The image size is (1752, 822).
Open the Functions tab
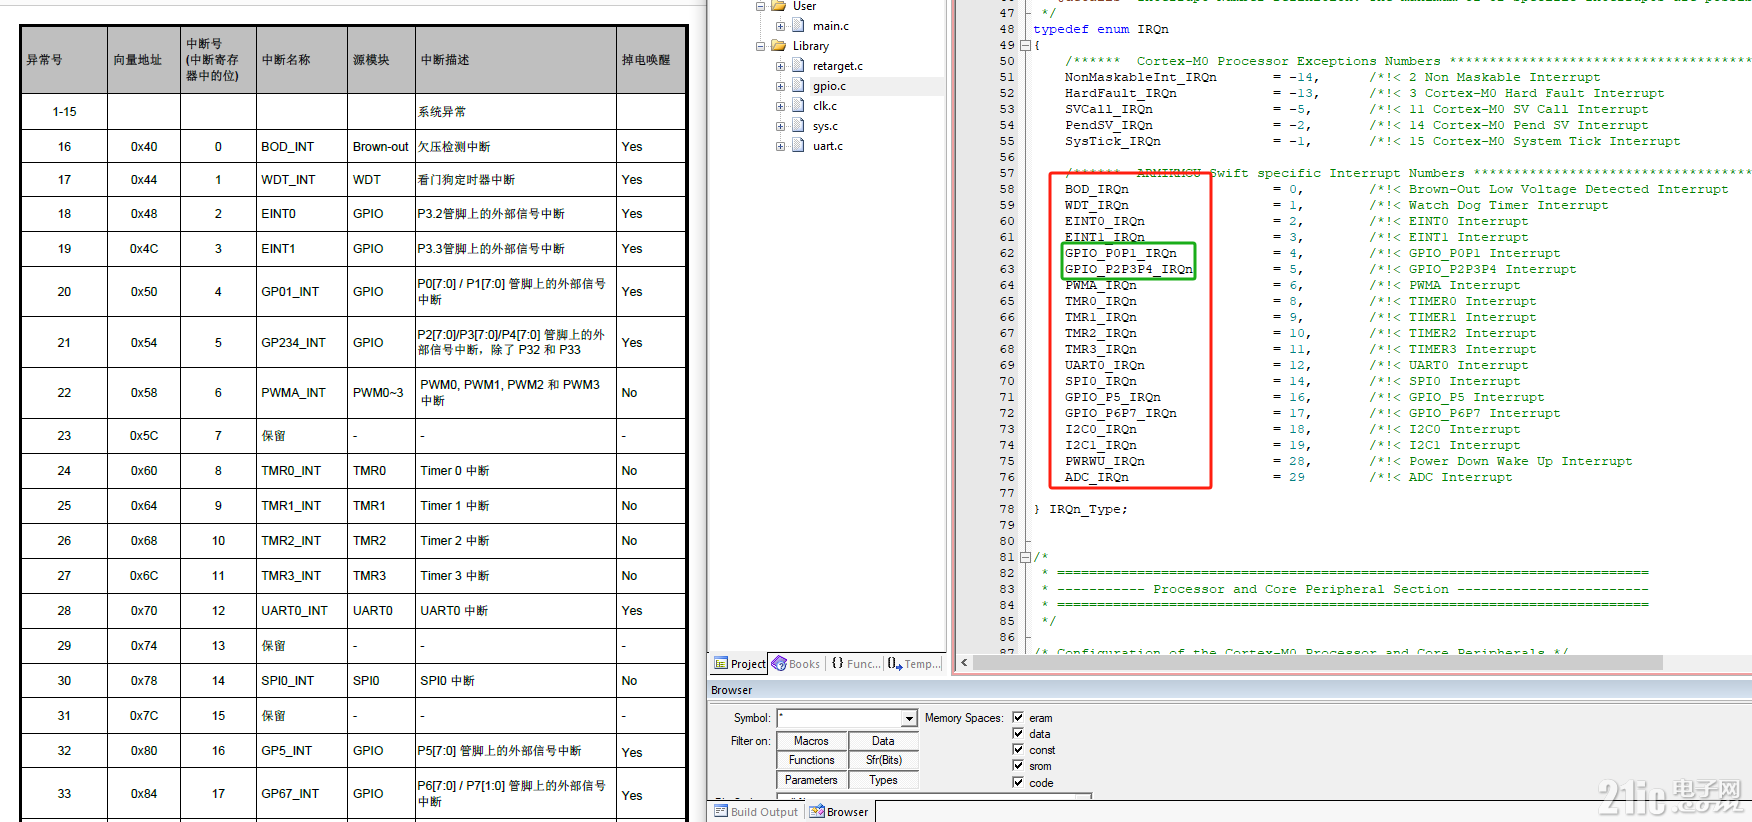coord(856,664)
